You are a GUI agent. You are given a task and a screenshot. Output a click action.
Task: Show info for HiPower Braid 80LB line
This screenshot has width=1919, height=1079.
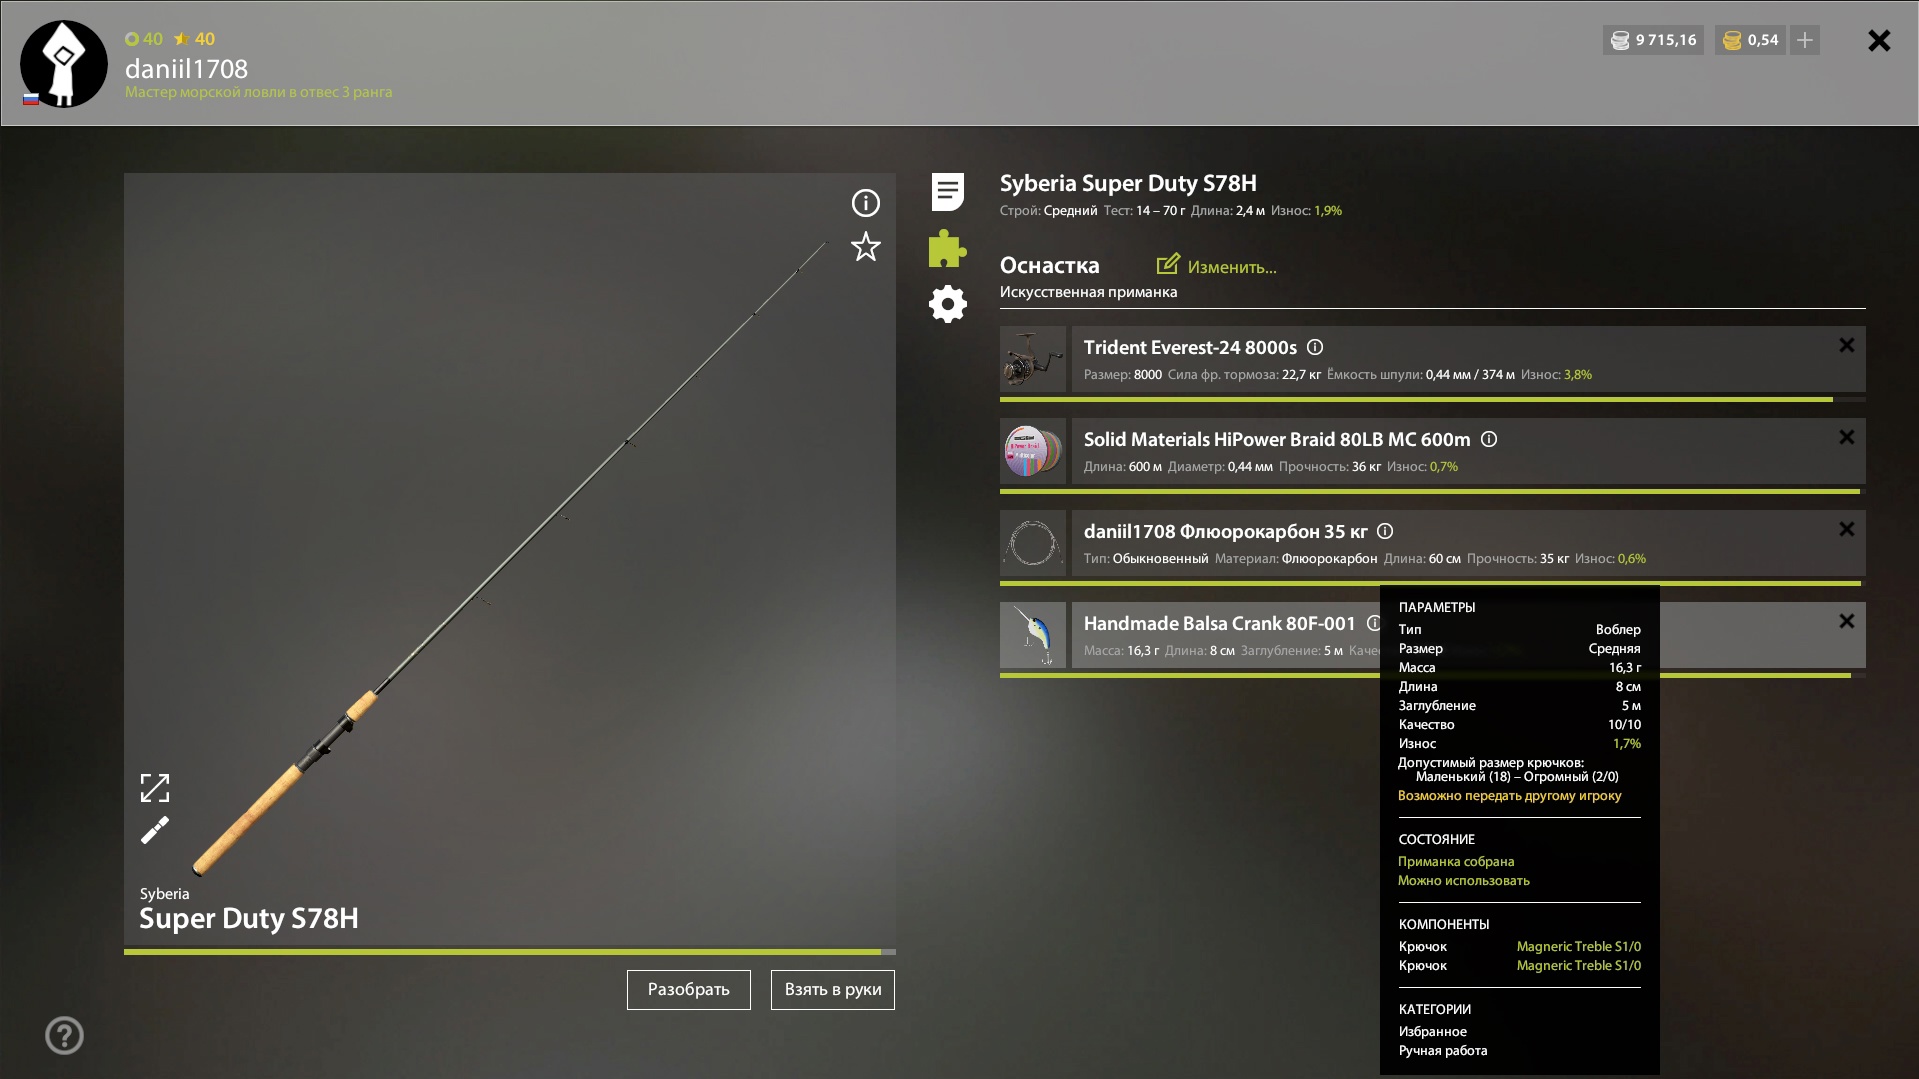[1489, 439]
